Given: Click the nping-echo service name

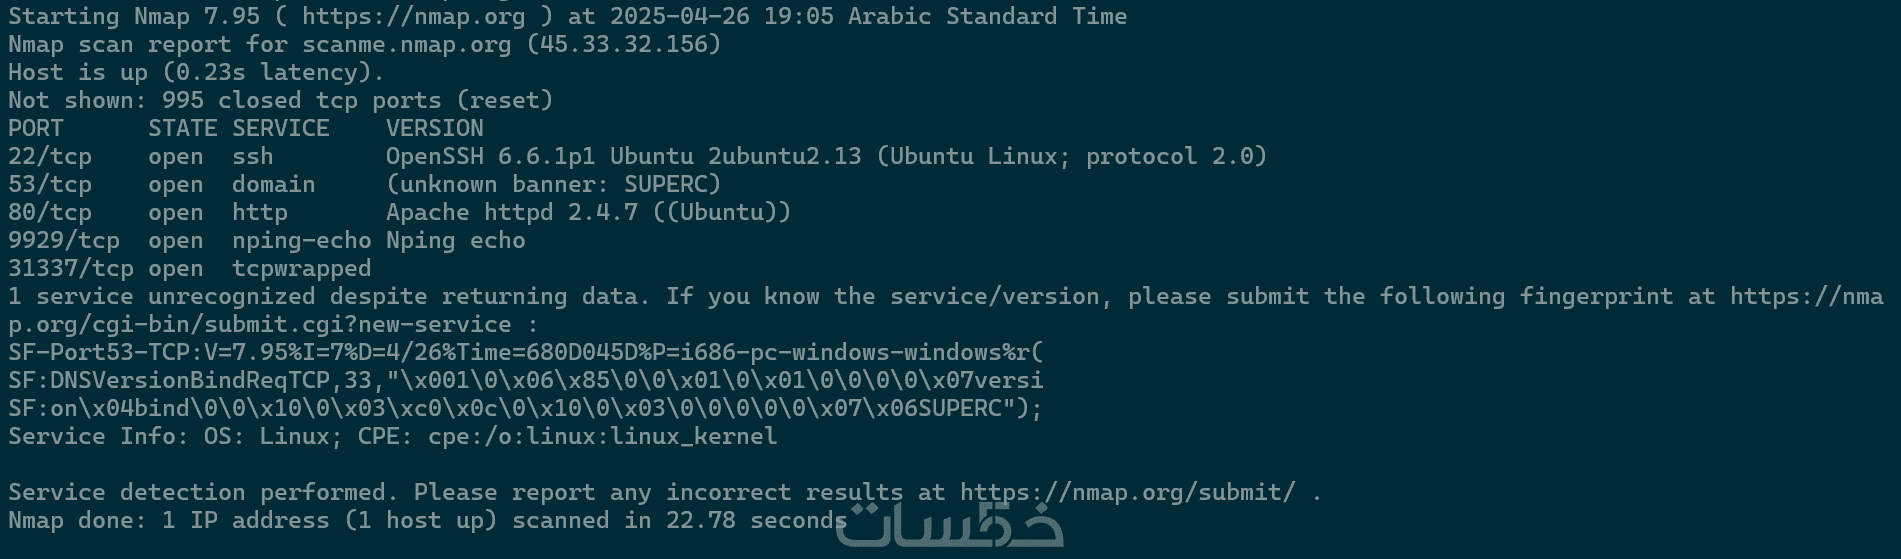Looking at the screenshot, I should [302, 241].
